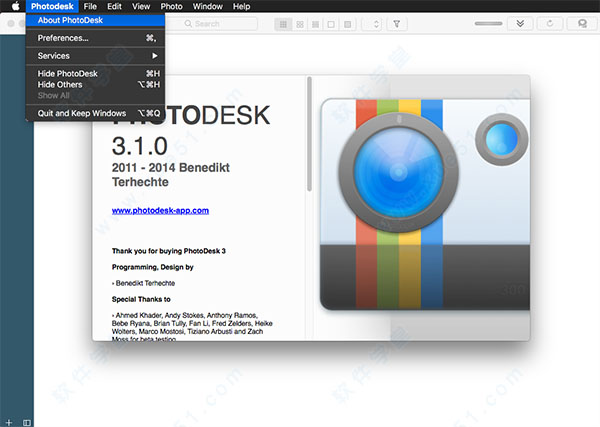Click the refresh icon
600x427 pixels.
pos(550,24)
